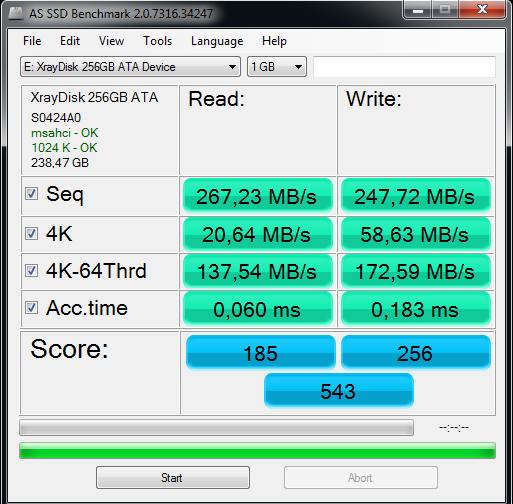Open the Language menu
This screenshot has height=504, width=513.
tap(217, 41)
